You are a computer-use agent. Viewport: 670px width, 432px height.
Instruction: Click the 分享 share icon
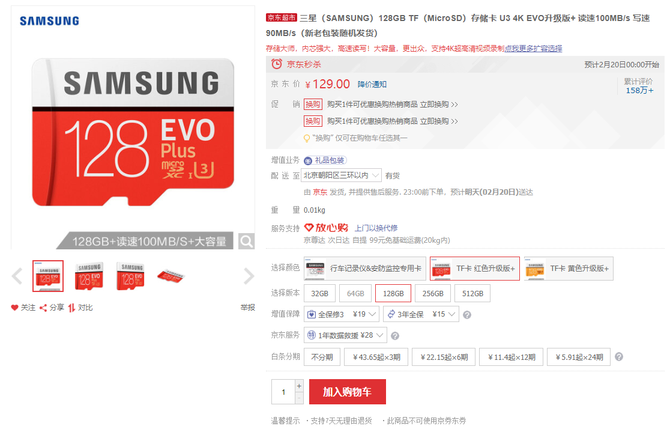click(43, 308)
